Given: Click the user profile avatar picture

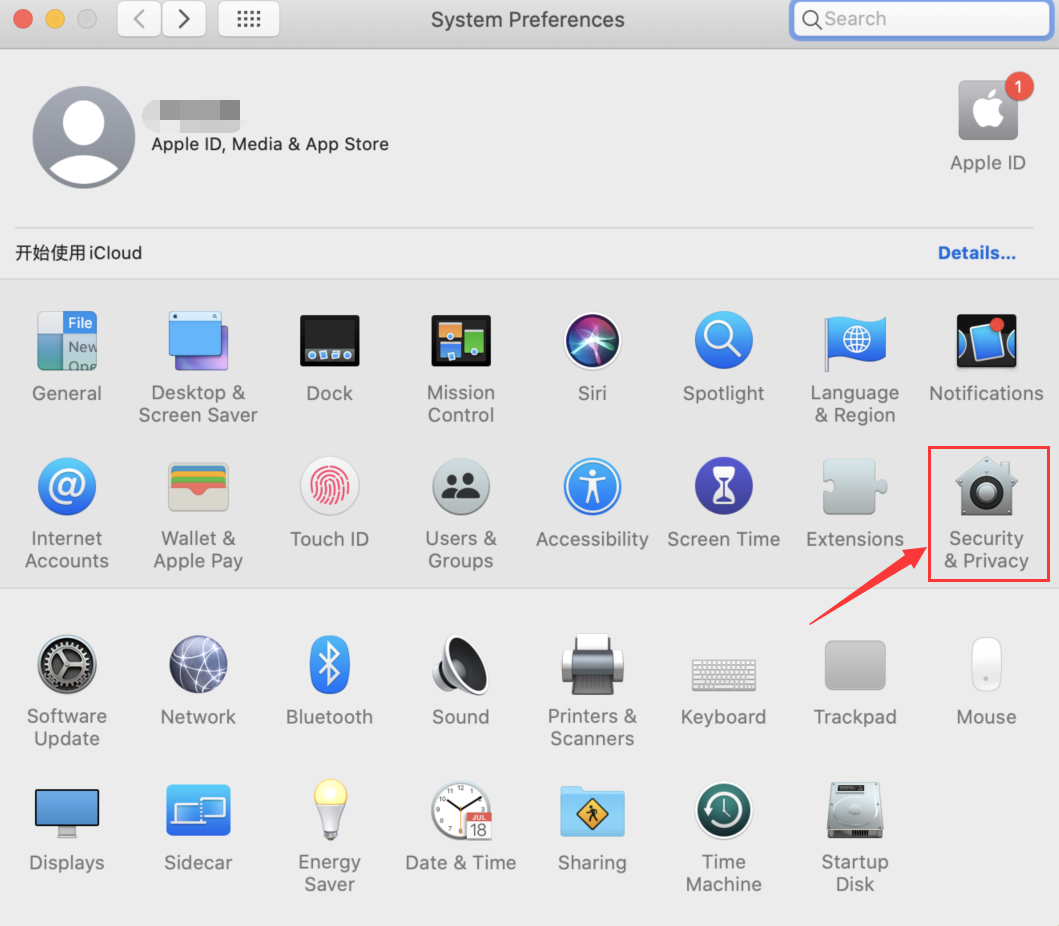Looking at the screenshot, I should [x=84, y=137].
